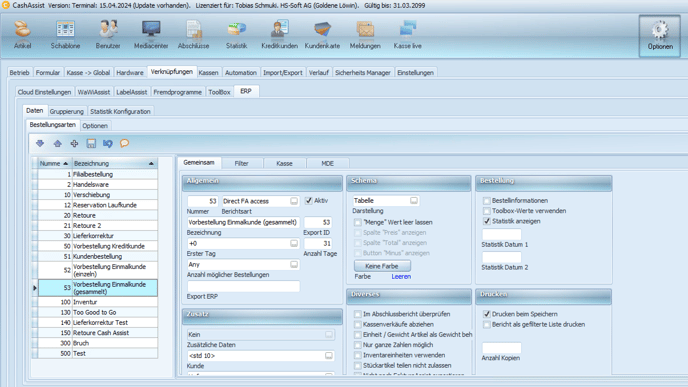Open the Benutzer module
The image size is (688, 387).
108,34
